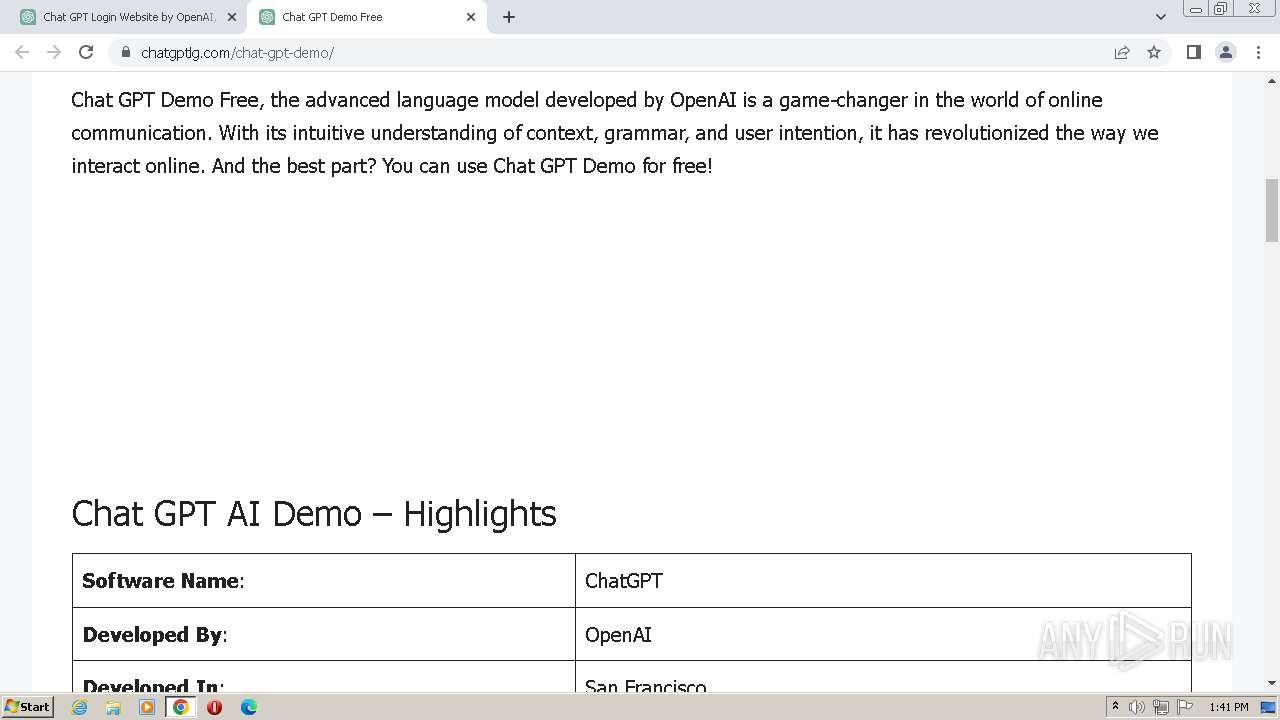Image resolution: width=1280 pixels, height=720 pixels.
Task: Open the Windows Start menu
Action: (27, 707)
